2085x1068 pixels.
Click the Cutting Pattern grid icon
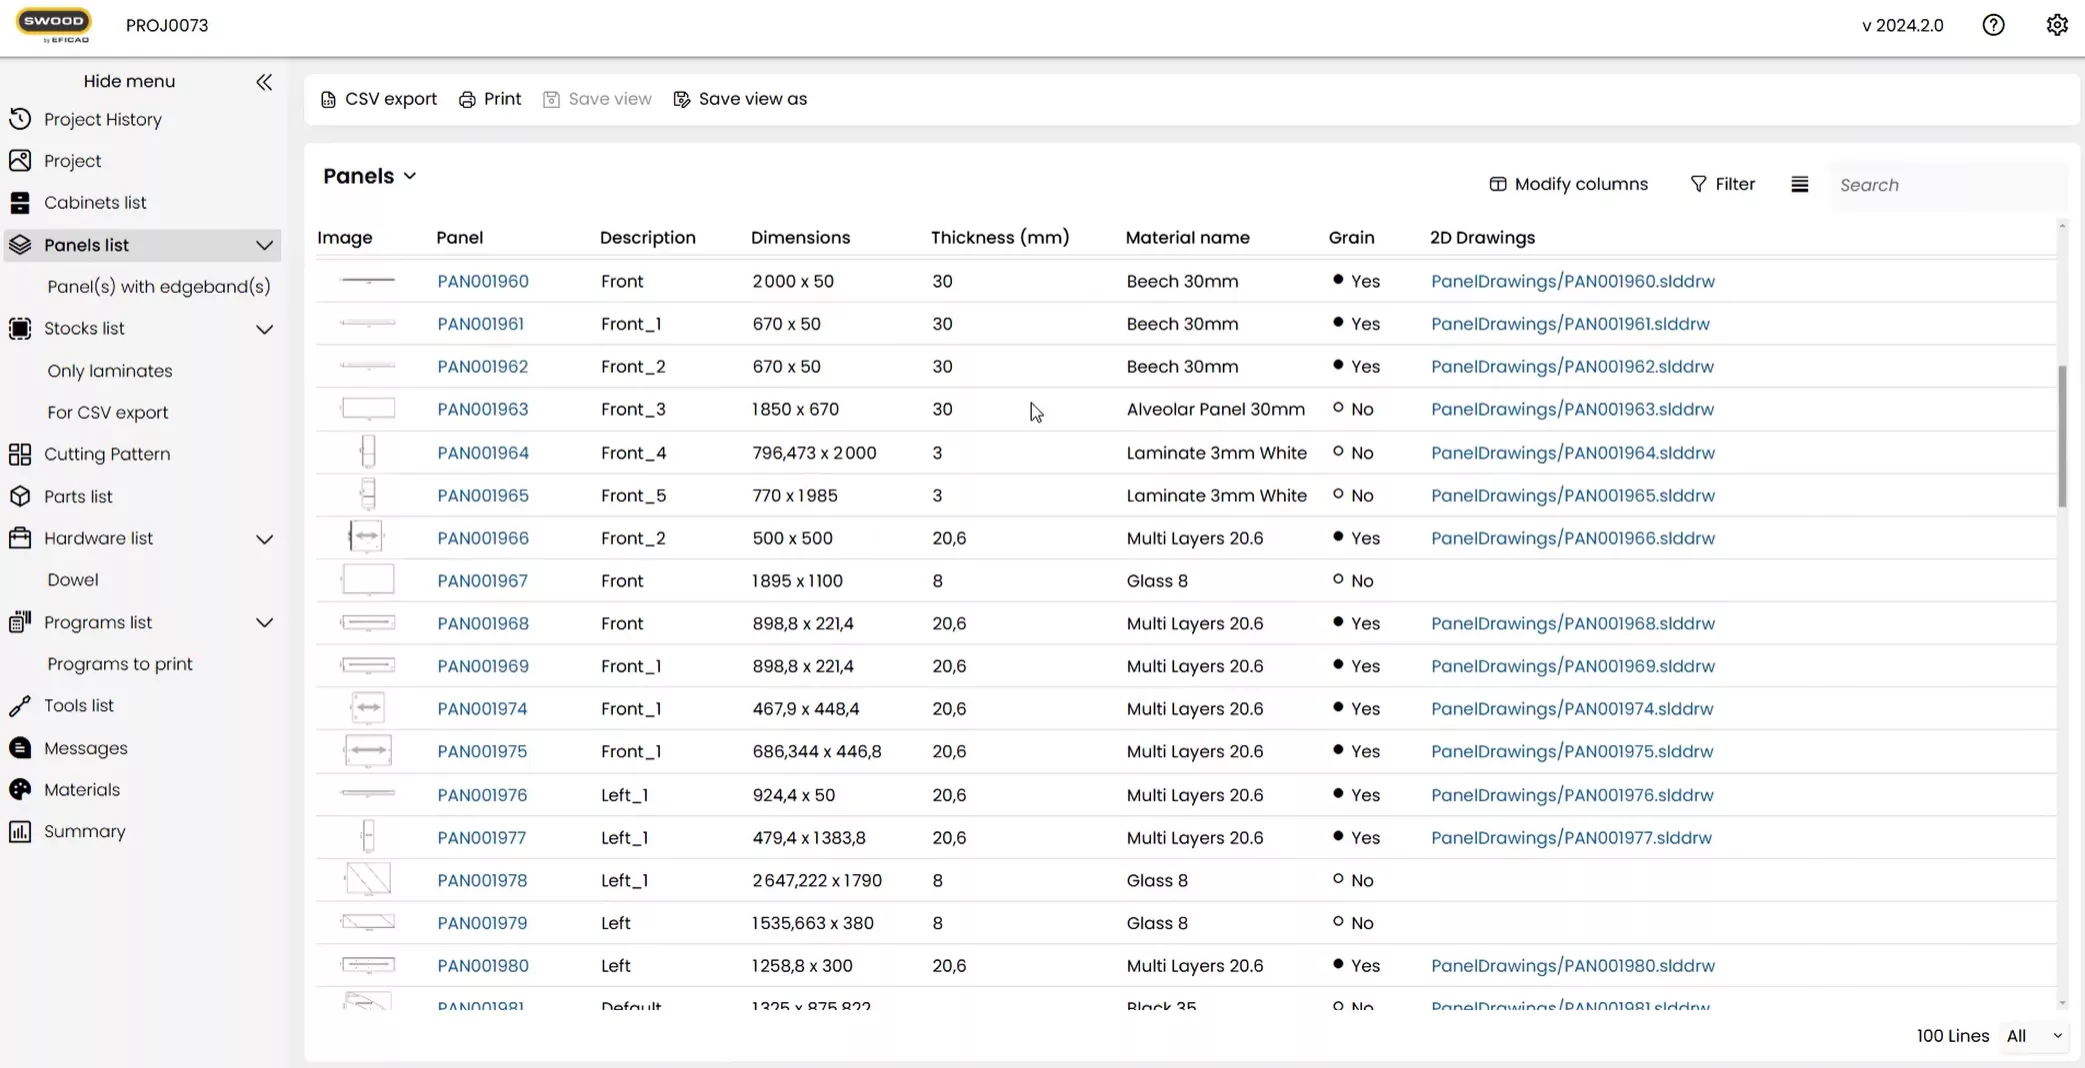[x=20, y=454]
